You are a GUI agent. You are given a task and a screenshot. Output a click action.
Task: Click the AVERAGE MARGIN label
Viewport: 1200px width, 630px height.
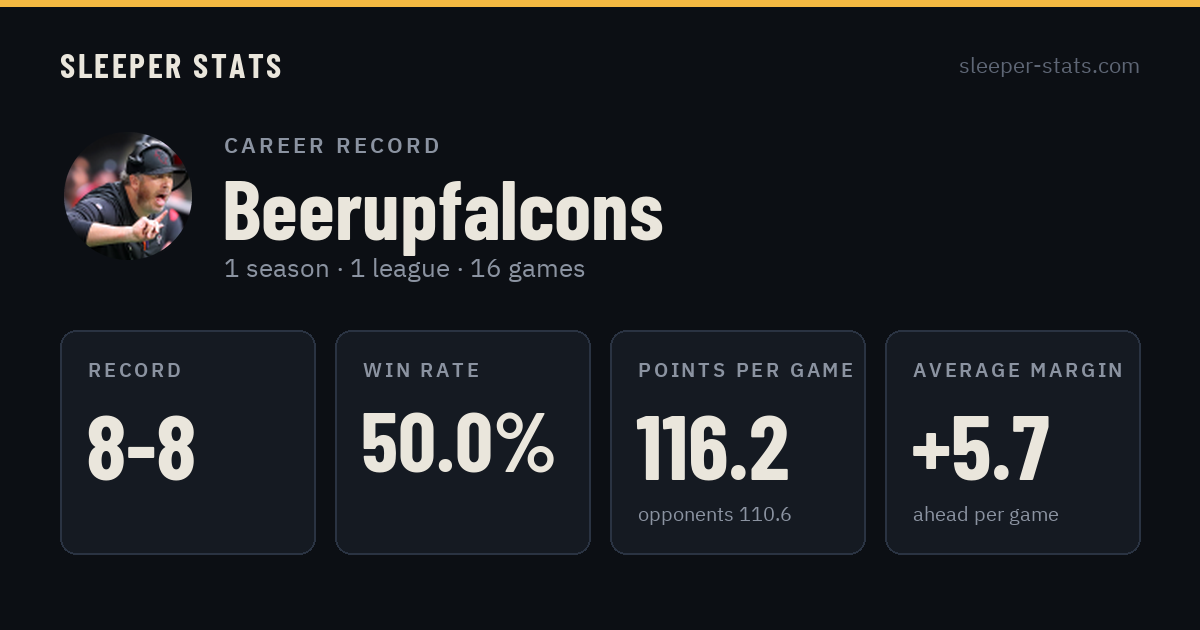click(x=1018, y=371)
